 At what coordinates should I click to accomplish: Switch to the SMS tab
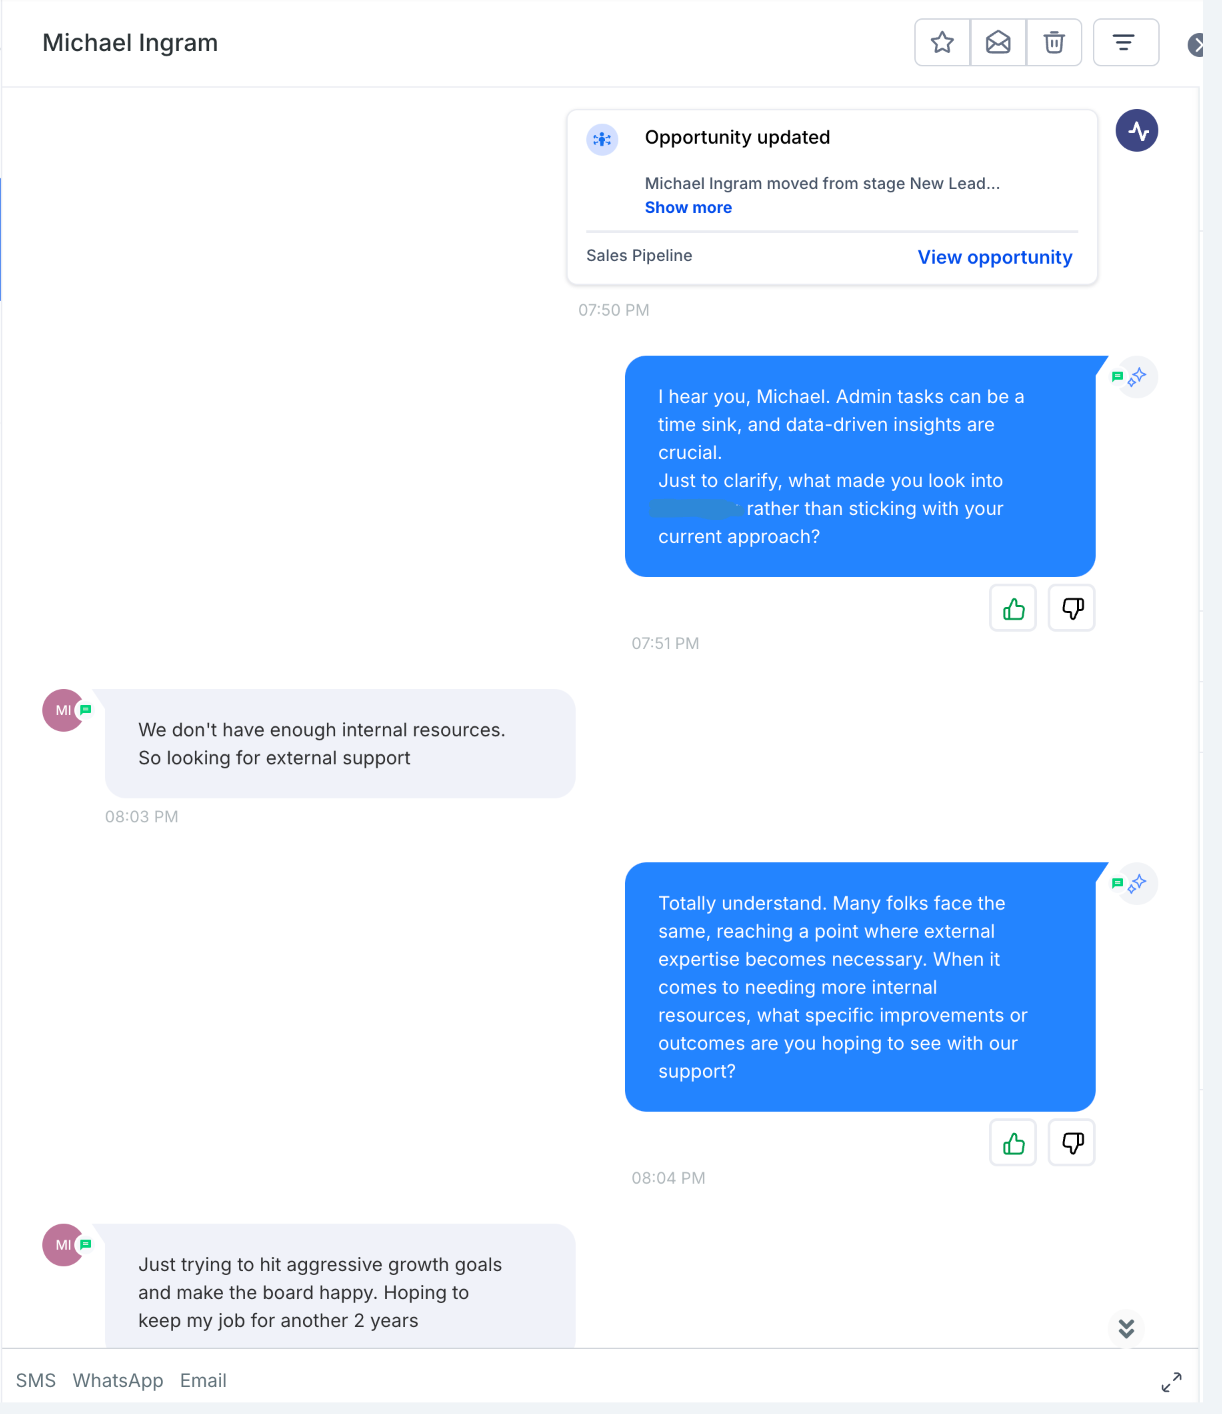pyautogui.click(x=36, y=1380)
